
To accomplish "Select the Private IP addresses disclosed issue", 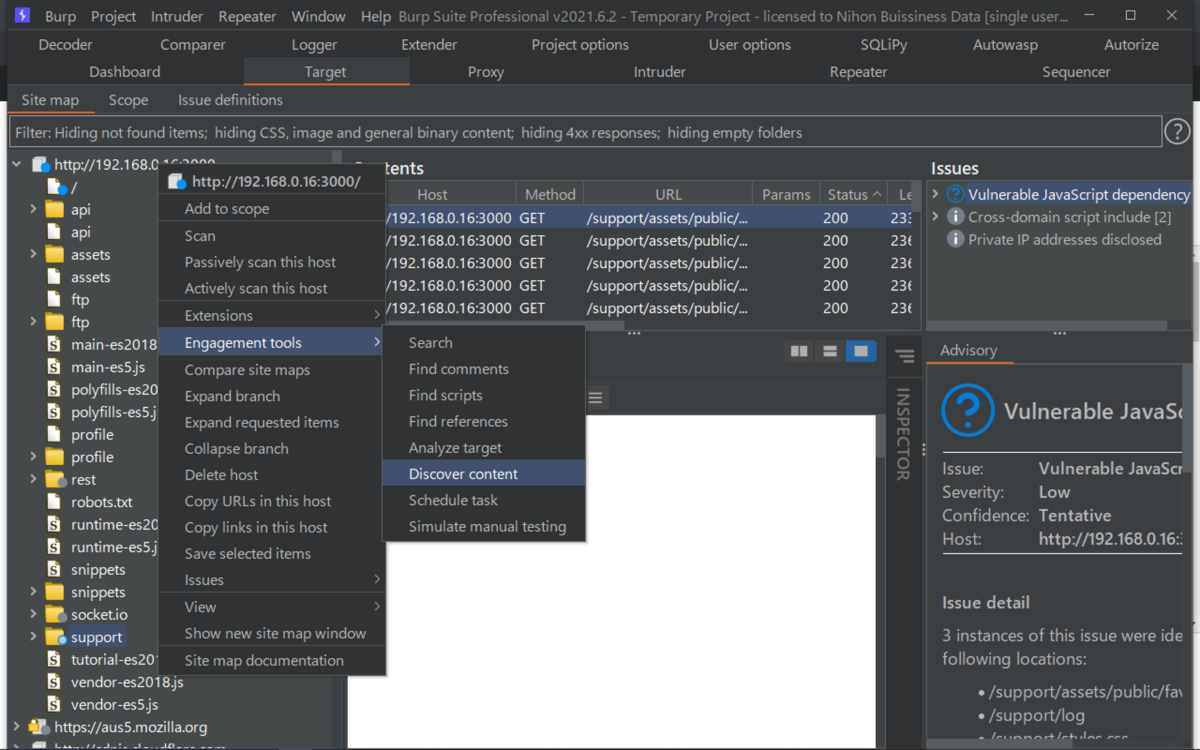I will (1064, 239).
